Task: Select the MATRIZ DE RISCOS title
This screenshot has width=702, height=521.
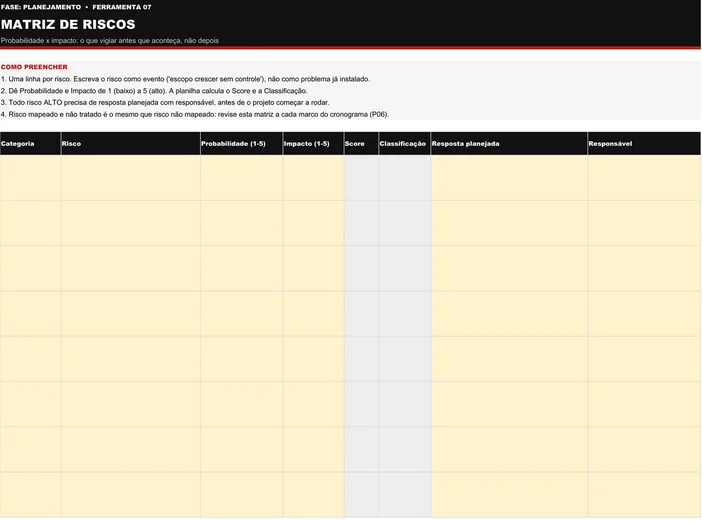Action: 68,24
